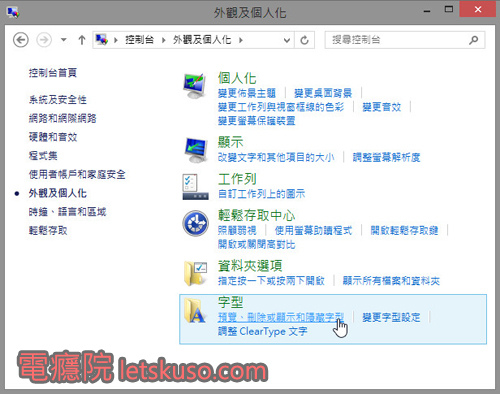Go up one level with the up arrow
This screenshot has height=394, width=500.
coord(82,40)
